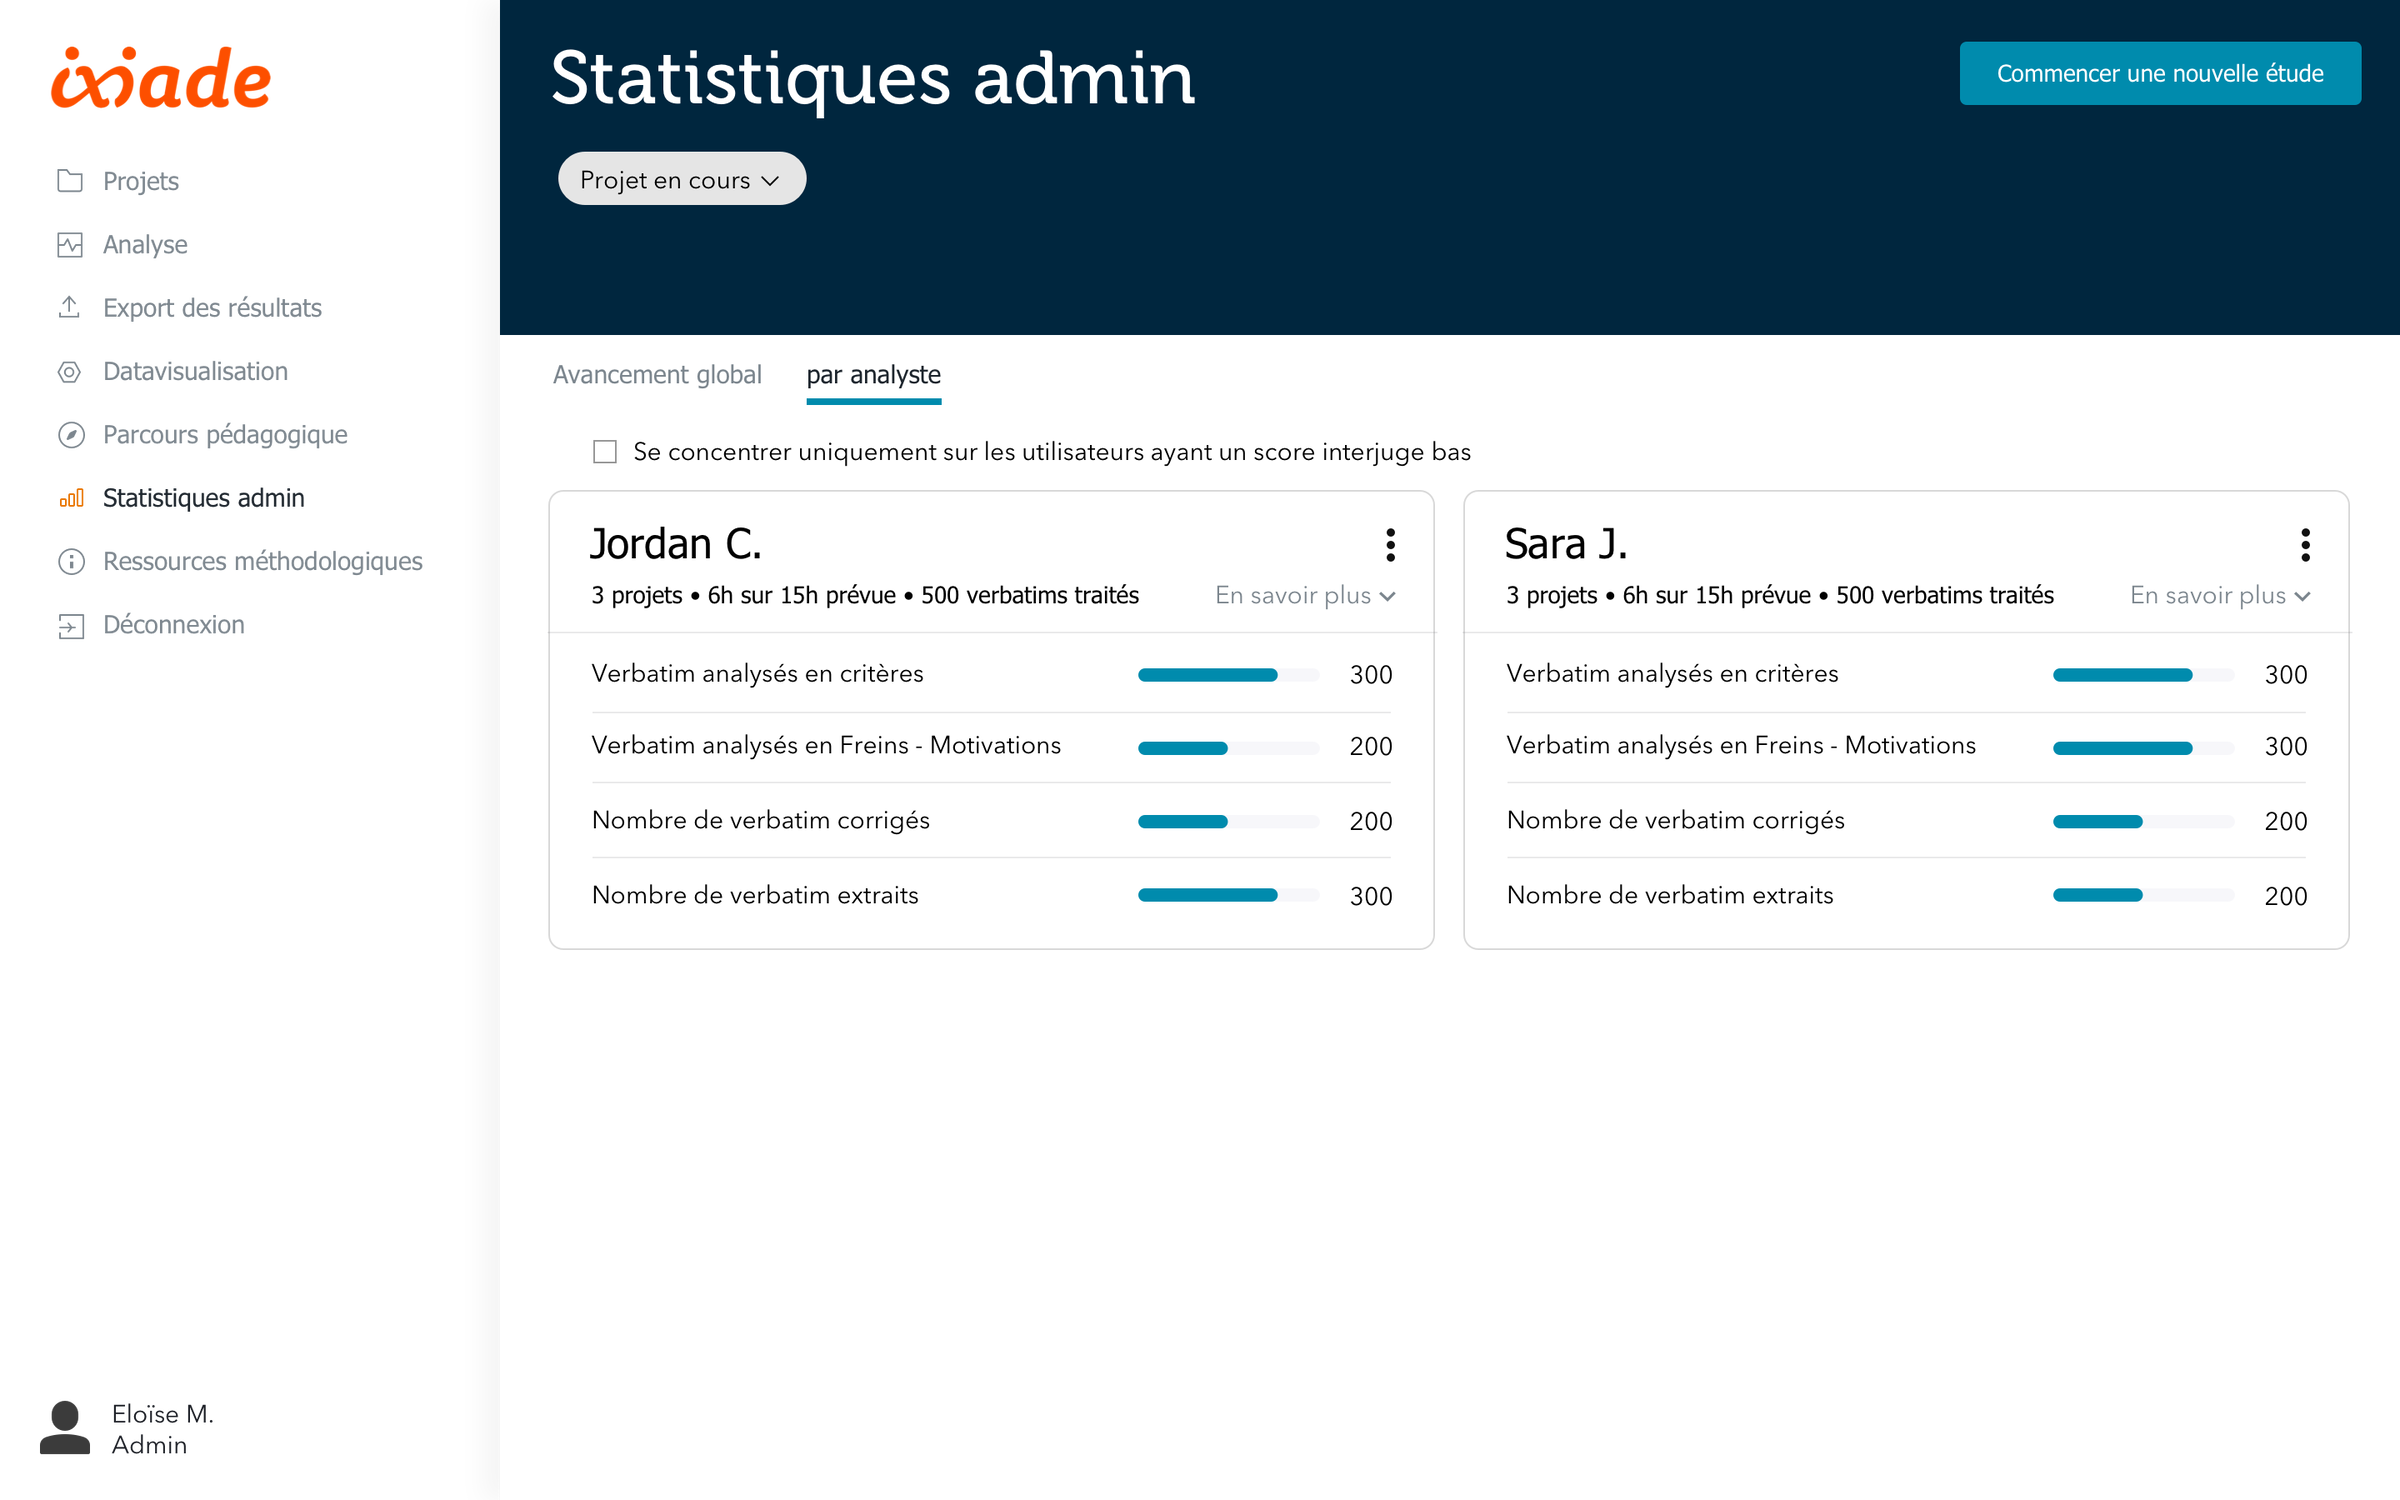Open three-dot menu on Sara J. card

(2305, 545)
